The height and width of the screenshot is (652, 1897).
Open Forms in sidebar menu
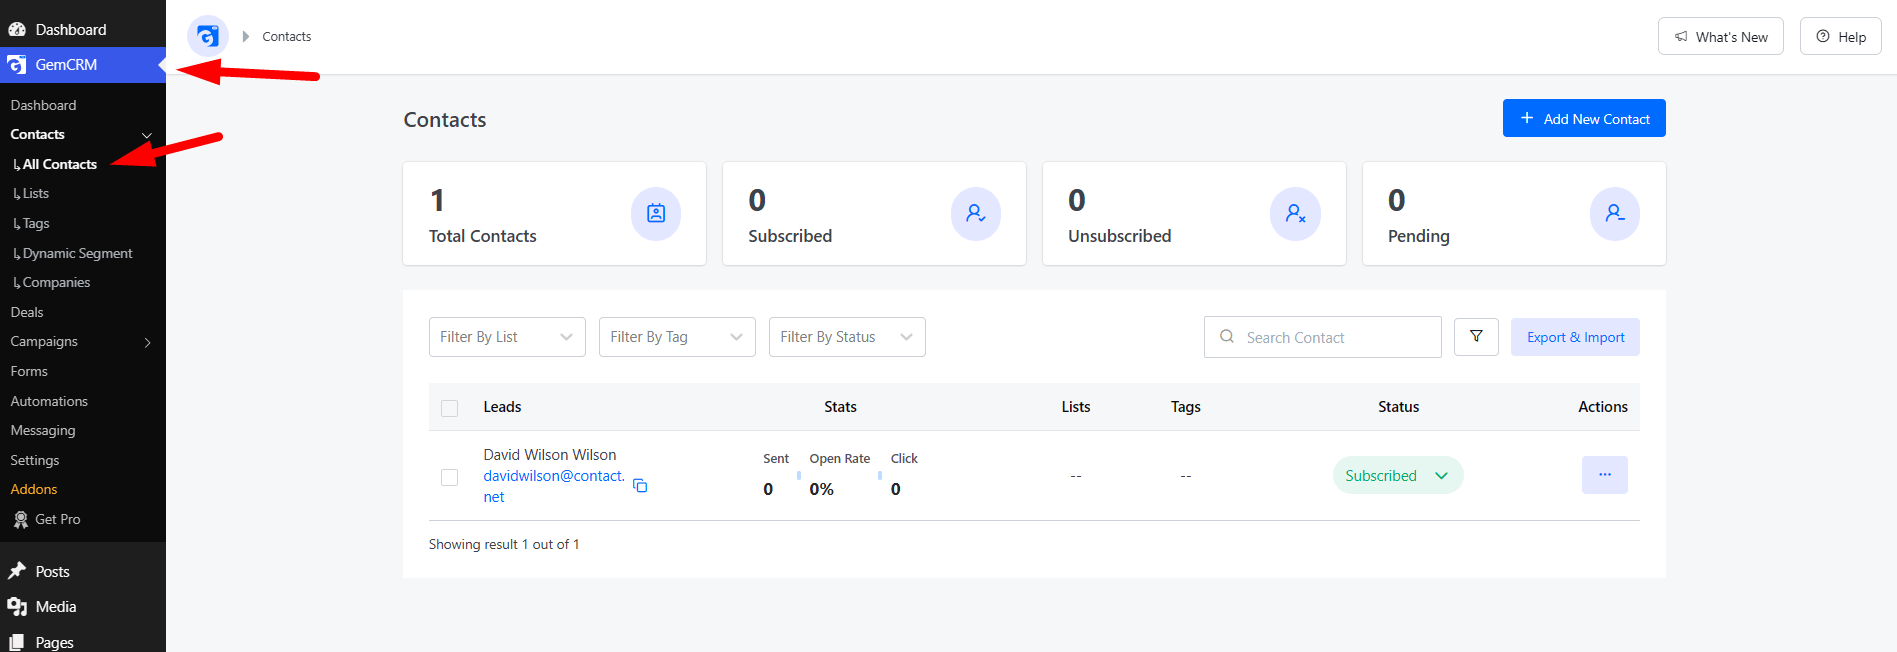point(29,371)
